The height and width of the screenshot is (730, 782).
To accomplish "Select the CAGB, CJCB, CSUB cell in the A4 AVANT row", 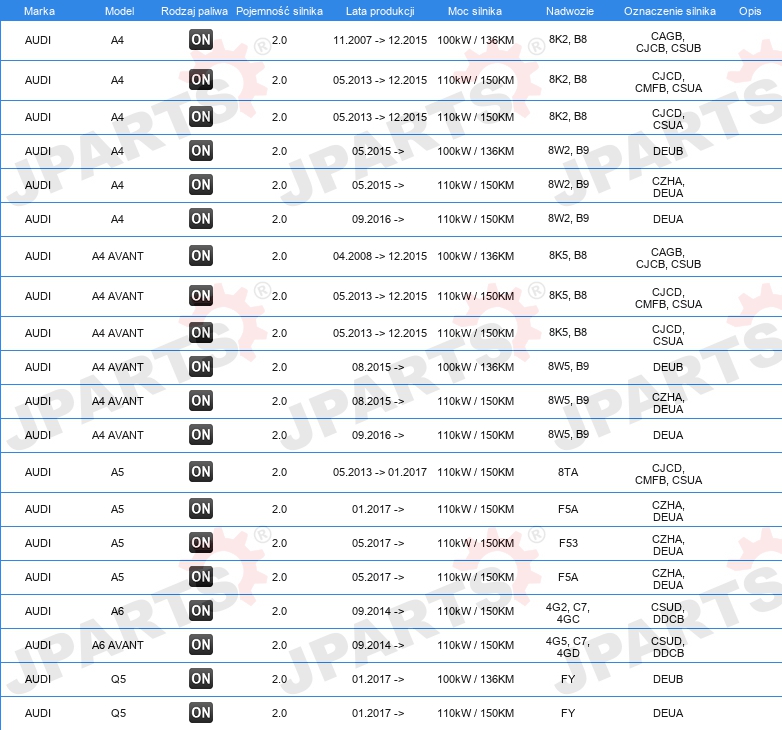I will 668,258.
